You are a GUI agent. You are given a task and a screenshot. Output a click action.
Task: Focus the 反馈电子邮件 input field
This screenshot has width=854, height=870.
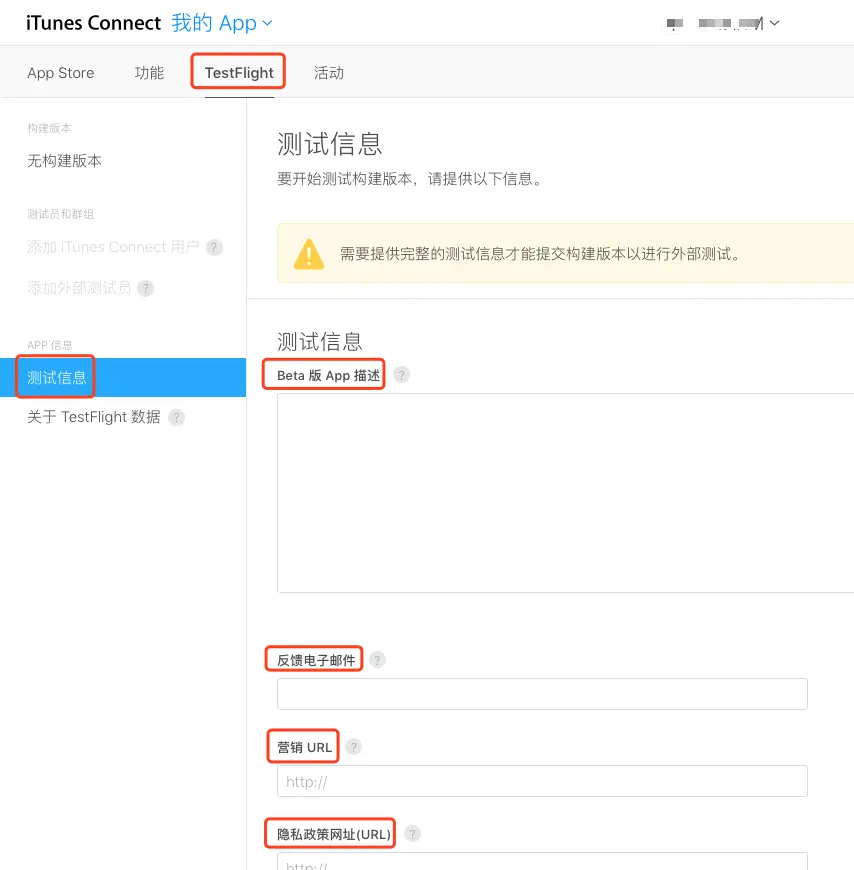coord(542,694)
